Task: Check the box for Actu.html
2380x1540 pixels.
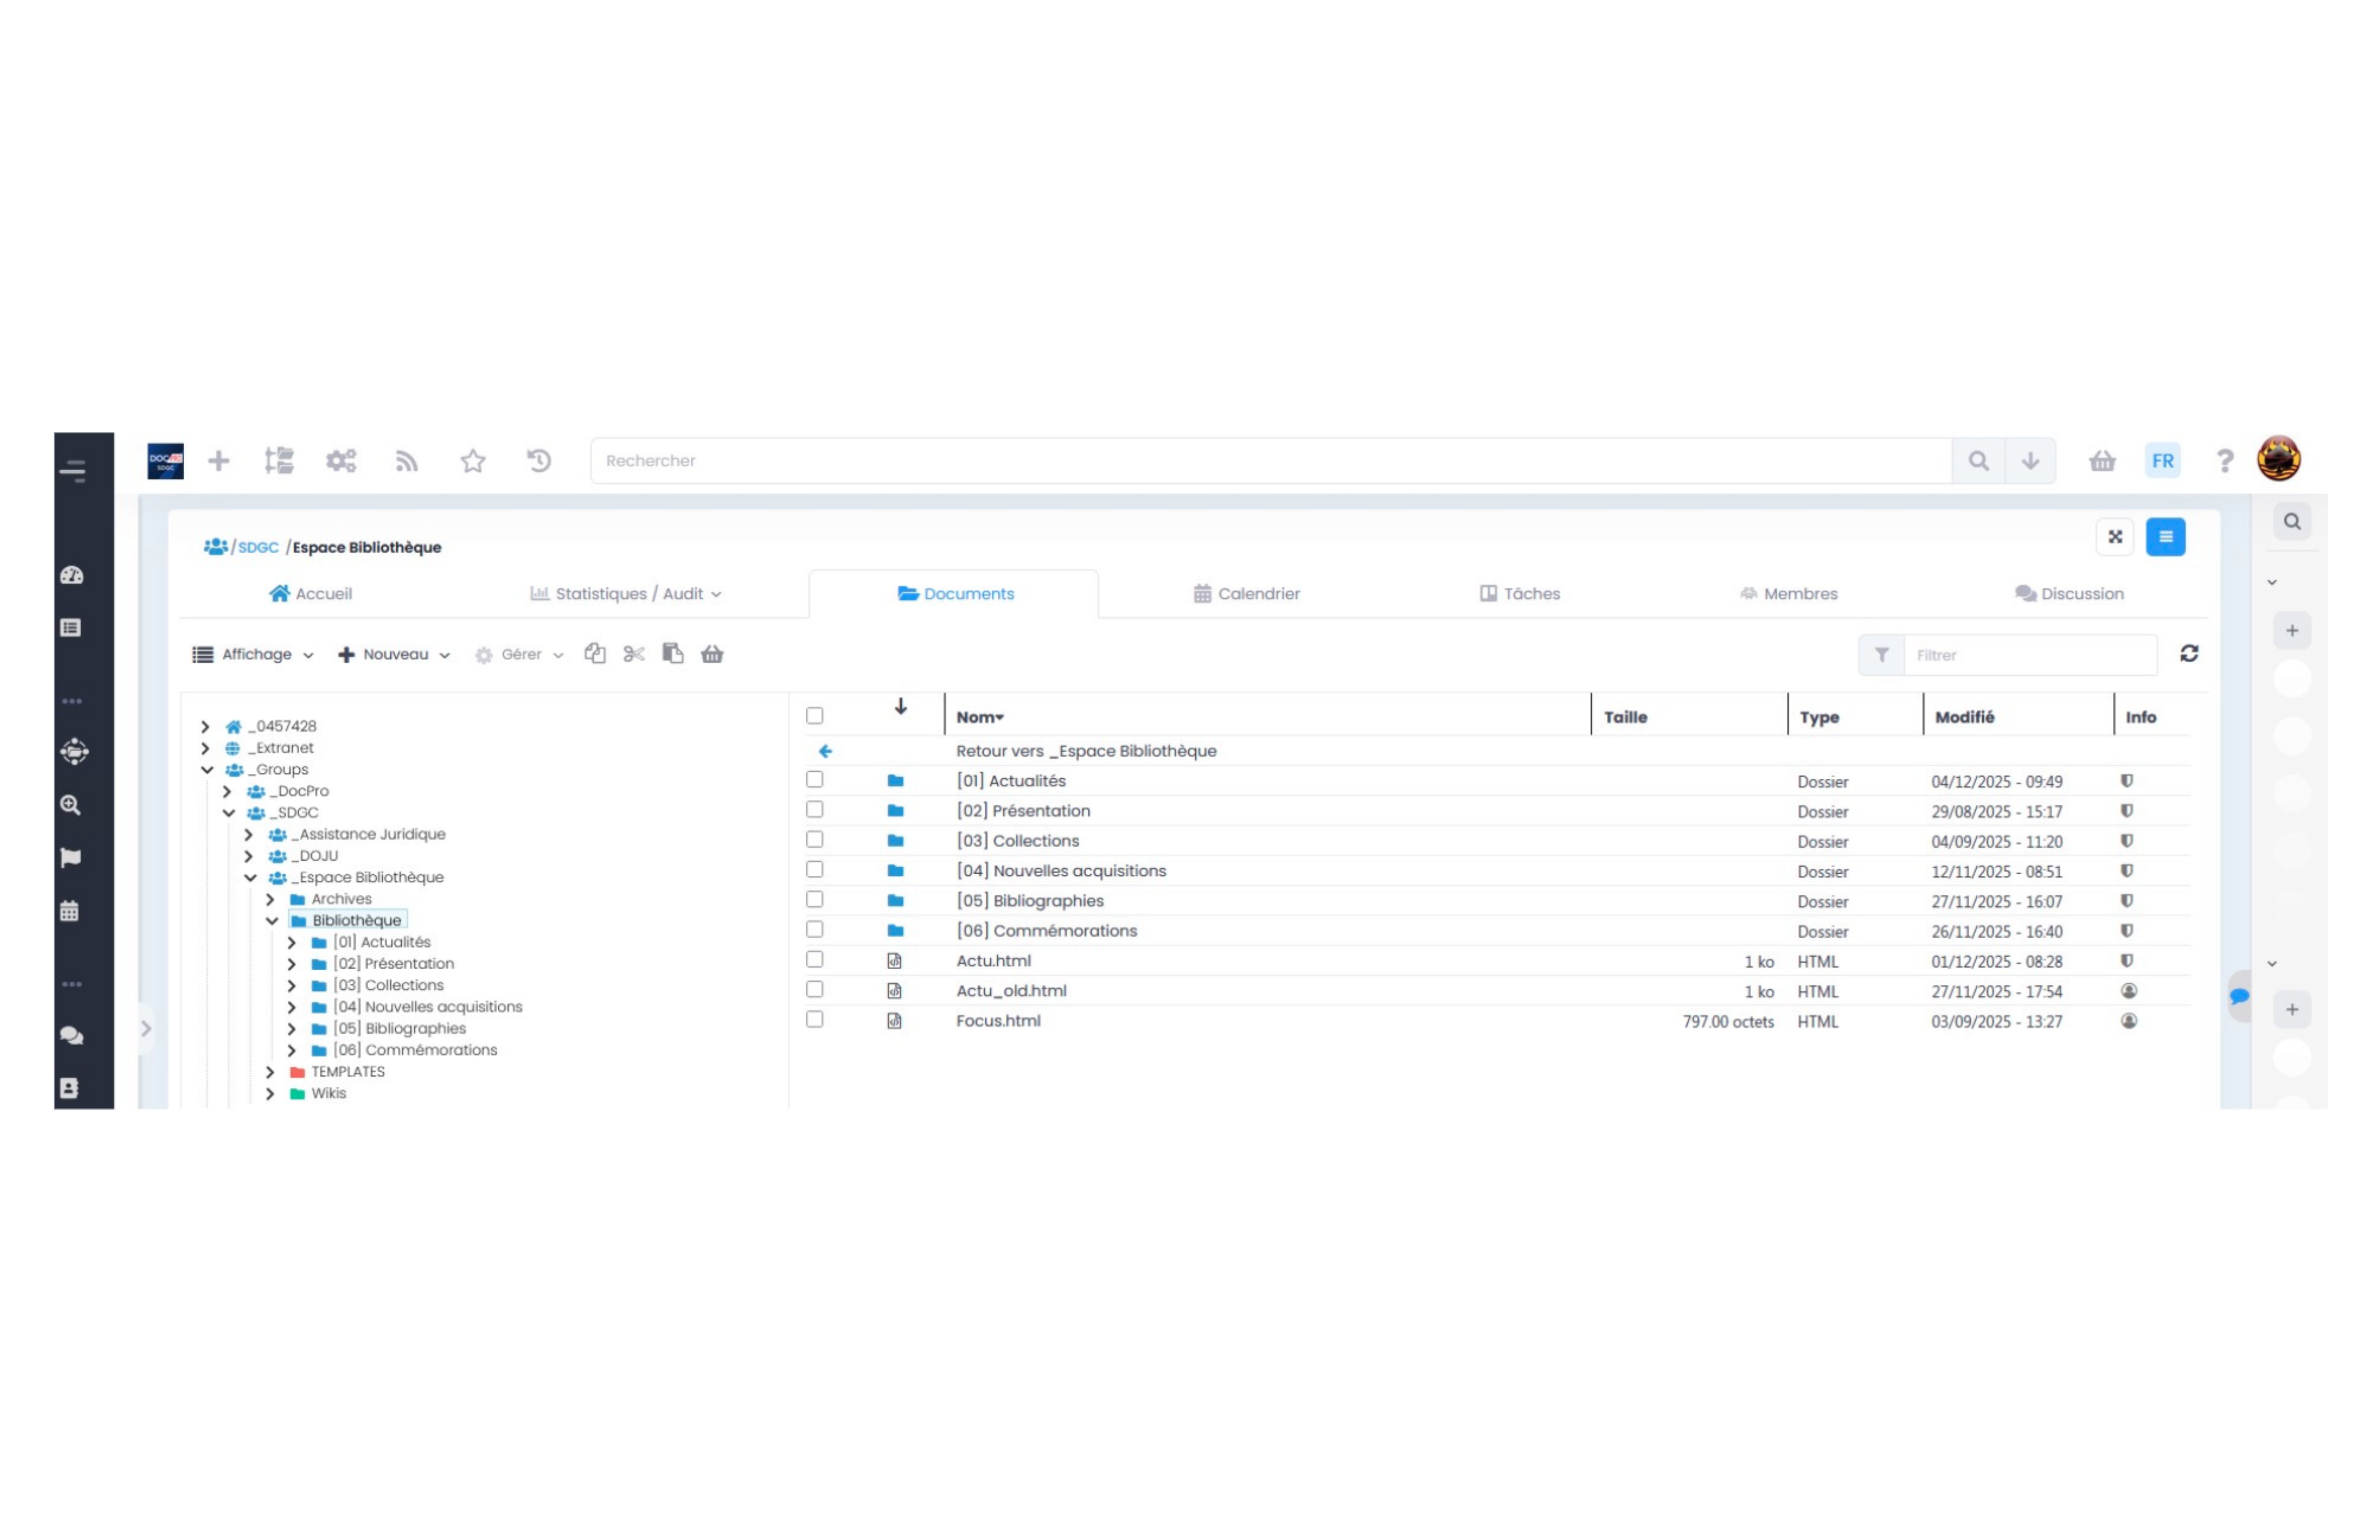Action: point(815,960)
